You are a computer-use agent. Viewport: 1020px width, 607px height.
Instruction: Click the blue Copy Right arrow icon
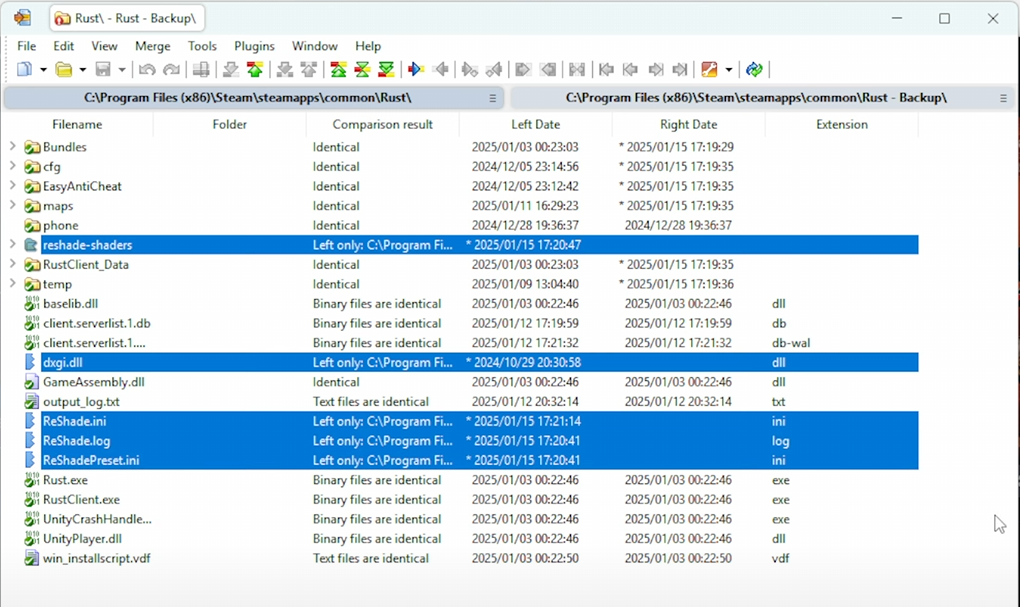(416, 69)
